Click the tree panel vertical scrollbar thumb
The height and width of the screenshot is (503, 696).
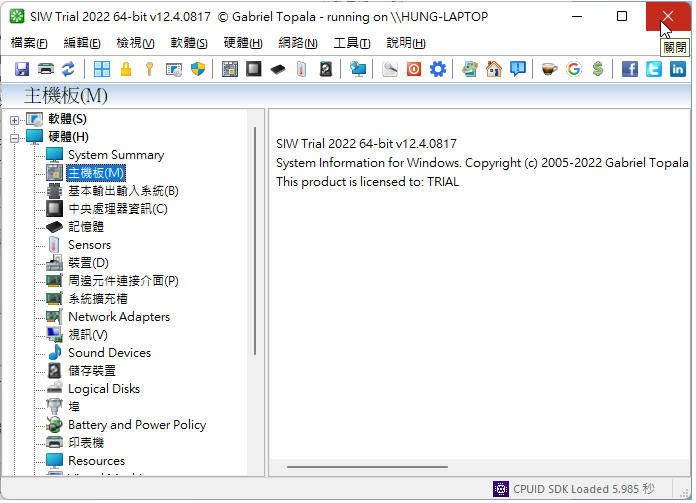[x=255, y=242]
